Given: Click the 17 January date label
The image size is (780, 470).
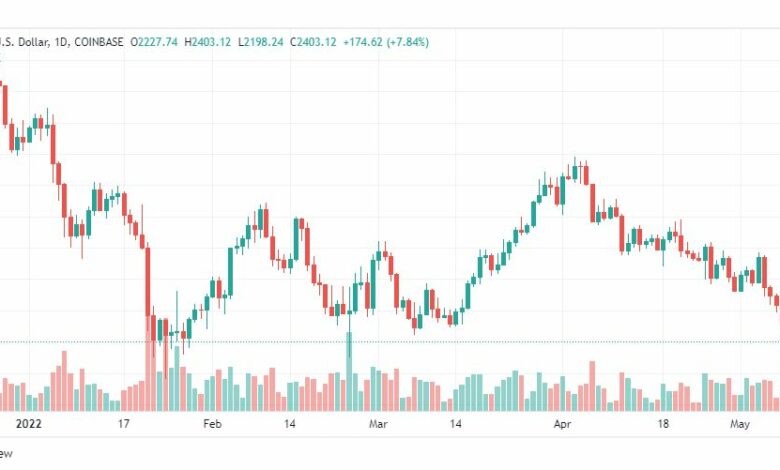Looking at the screenshot, I should (123, 424).
